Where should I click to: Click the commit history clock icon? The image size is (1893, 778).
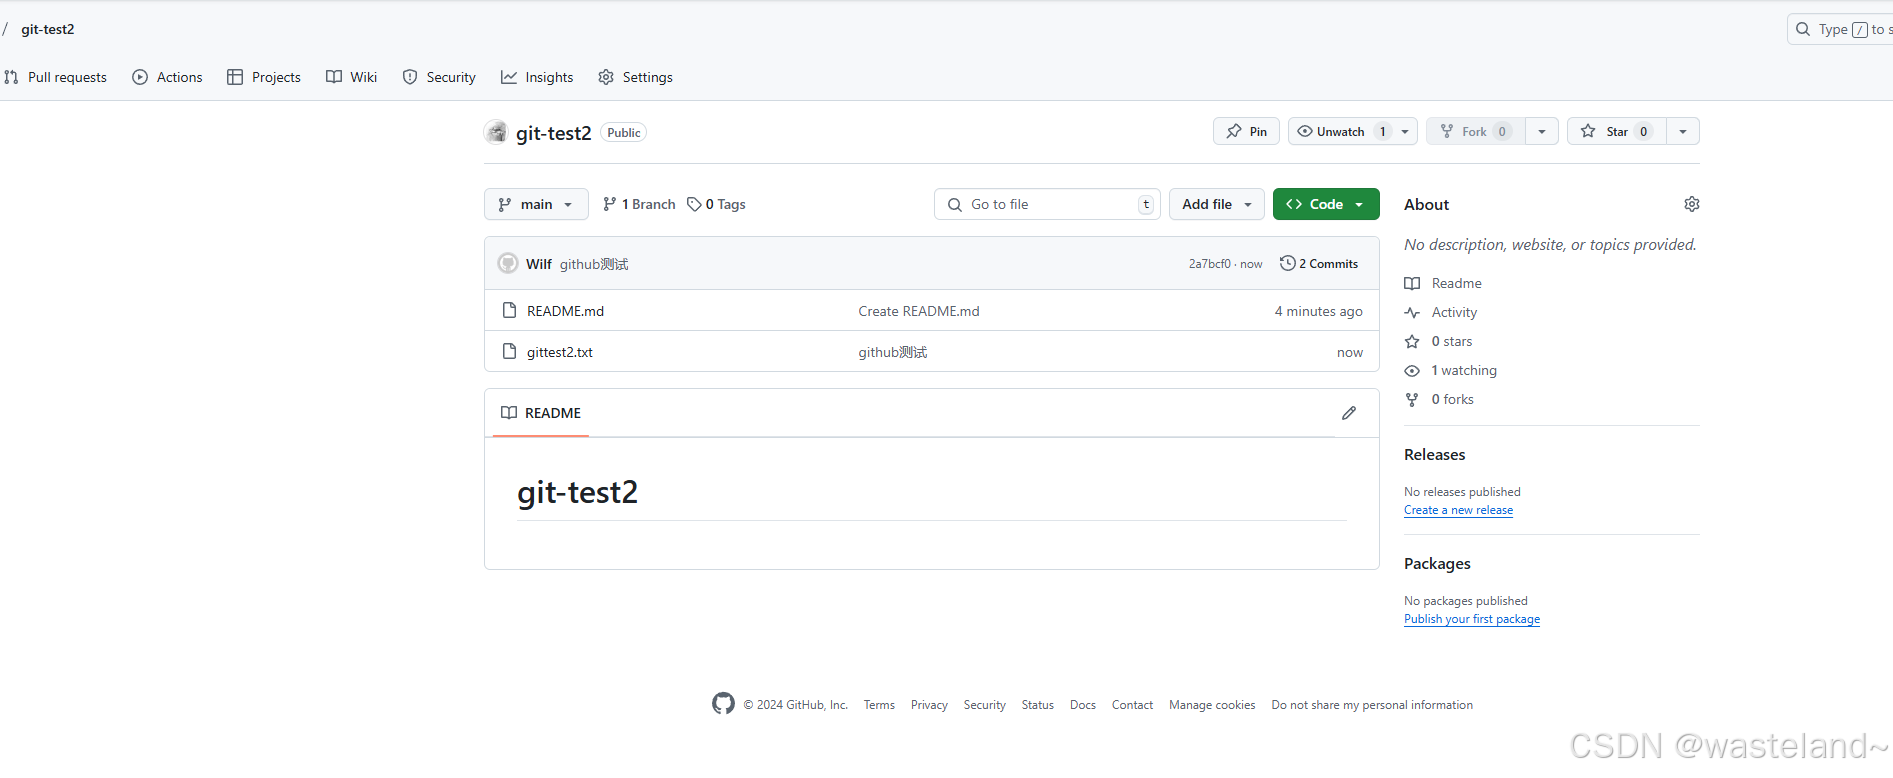(1288, 263)
